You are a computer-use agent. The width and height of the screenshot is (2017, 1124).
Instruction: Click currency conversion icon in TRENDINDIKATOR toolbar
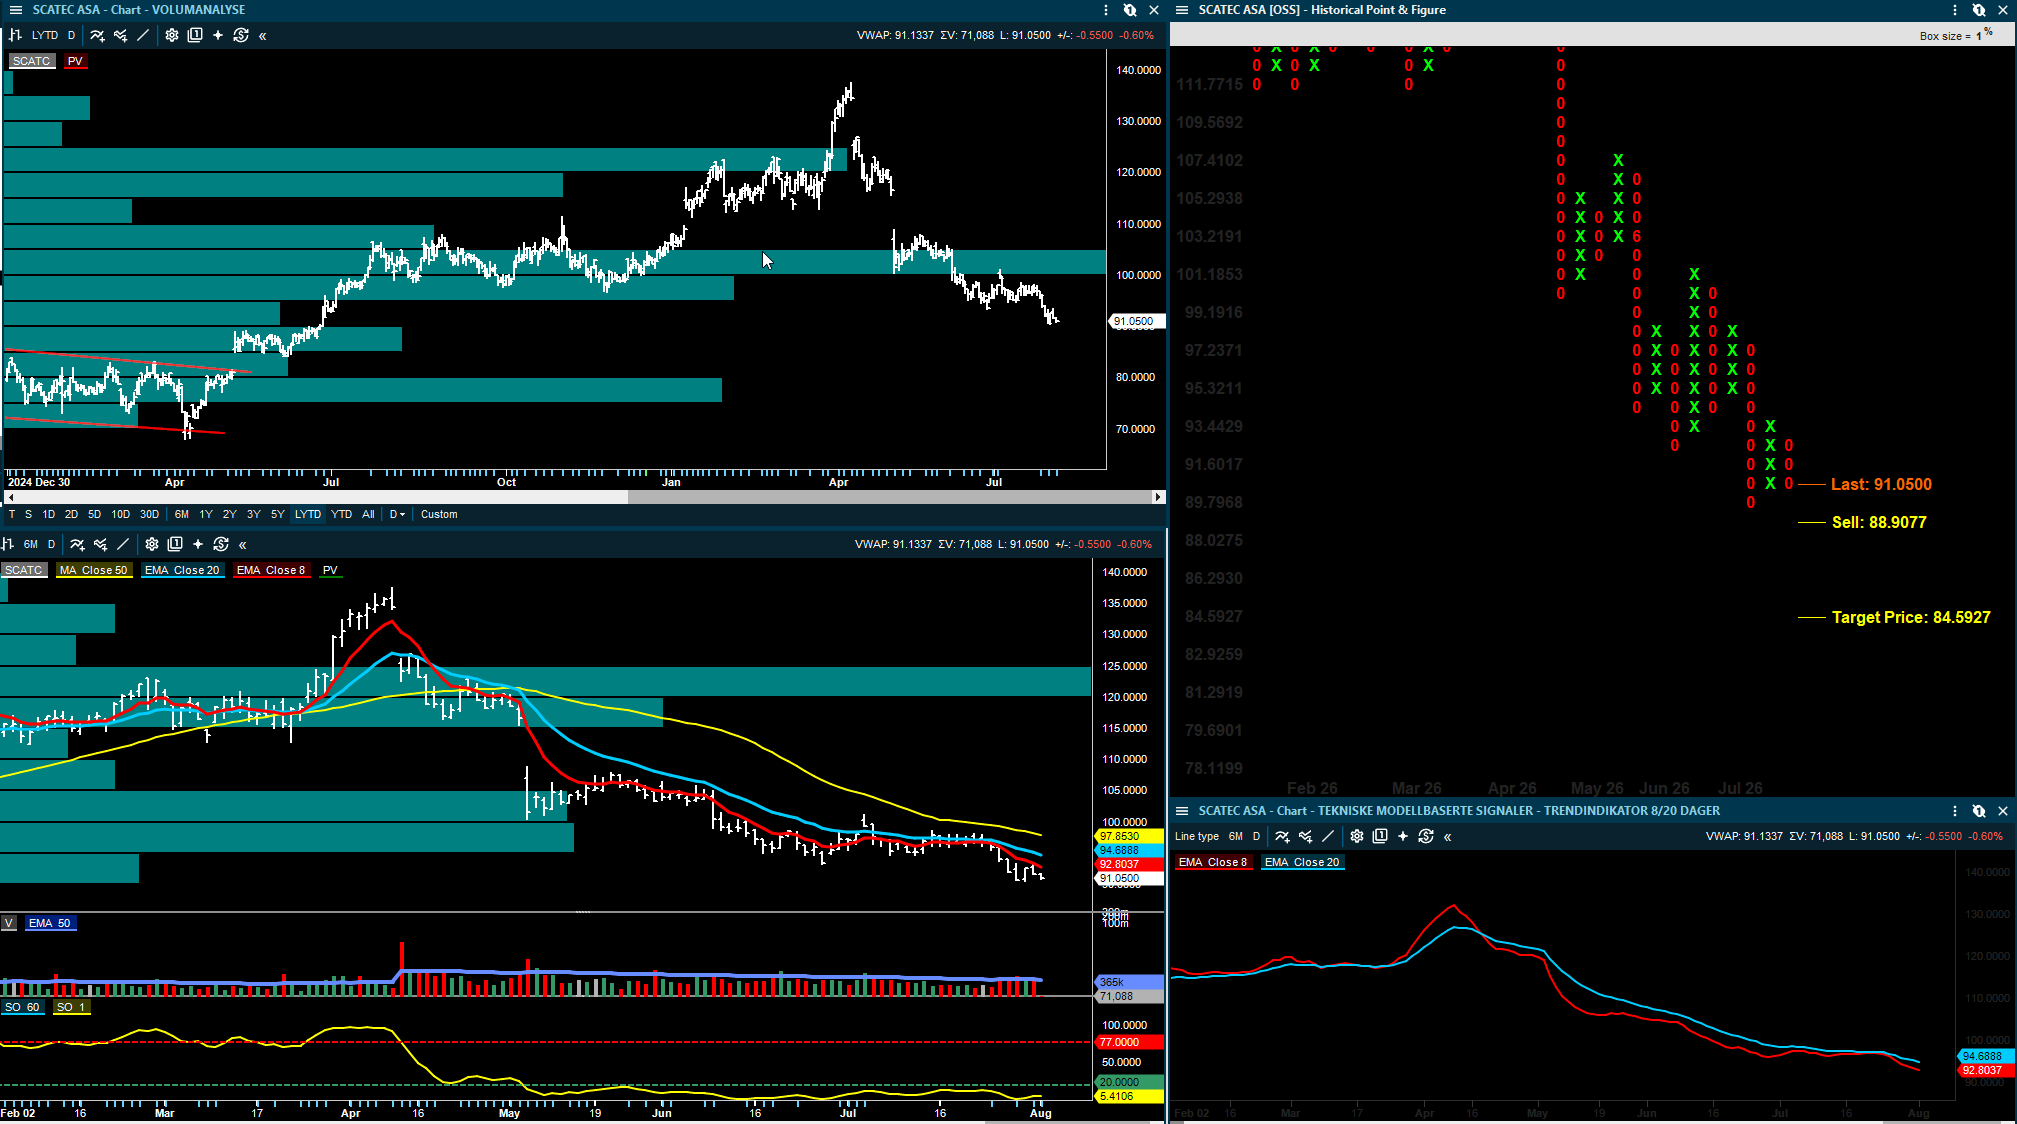[x=1426, y=836]
